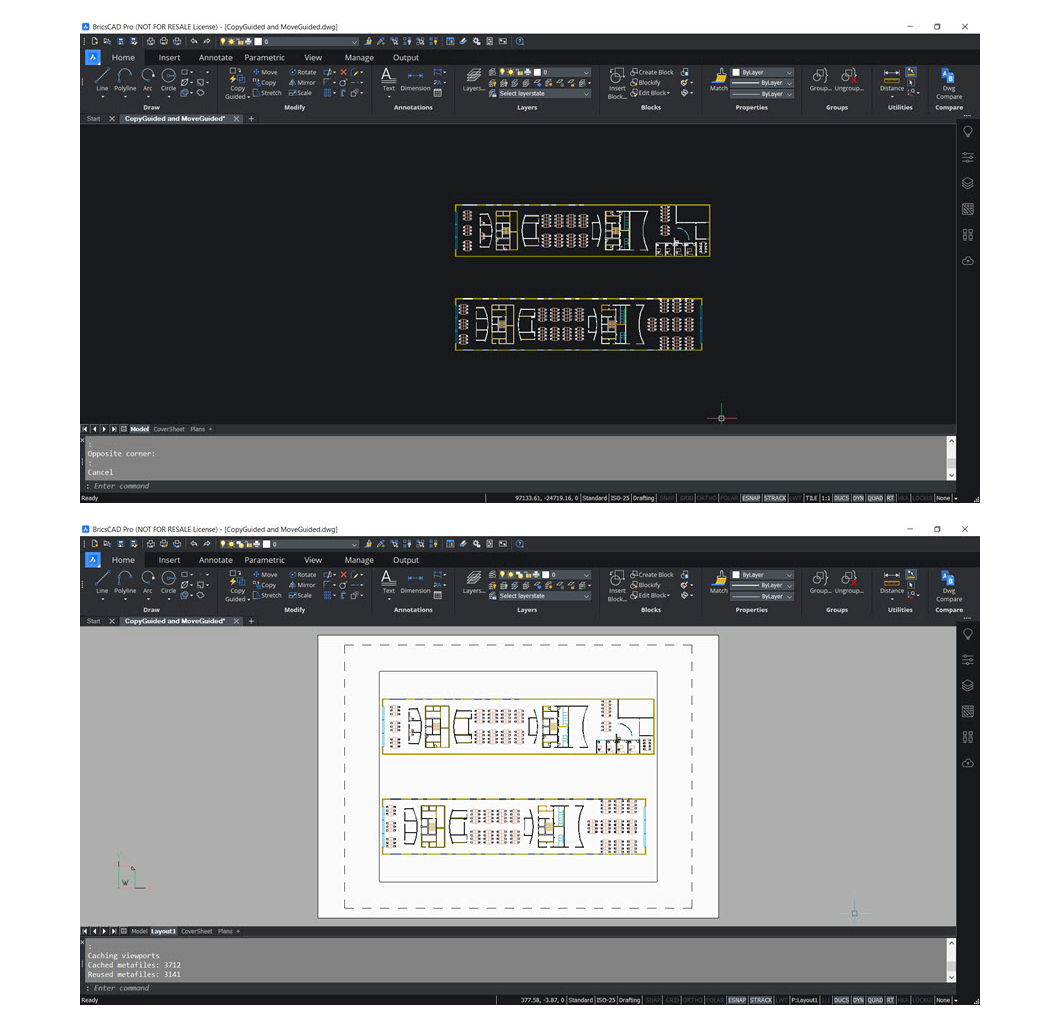This screenshot has height=1025, width=1060.
Task: Click red X delete icon in upper window
Action: coord(343,72)
